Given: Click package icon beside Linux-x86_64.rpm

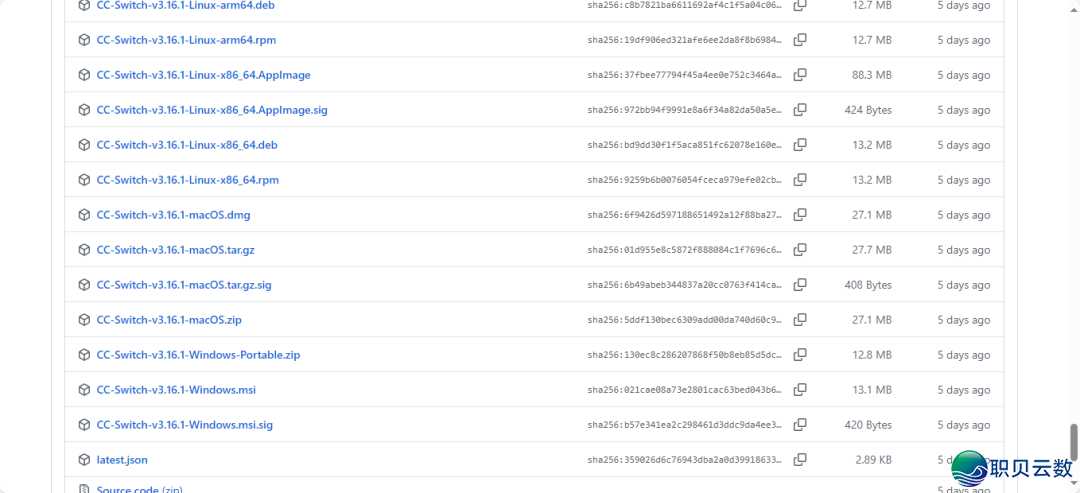Looking at the screenshot, I should pyautogui.click(x=84, y=180).
